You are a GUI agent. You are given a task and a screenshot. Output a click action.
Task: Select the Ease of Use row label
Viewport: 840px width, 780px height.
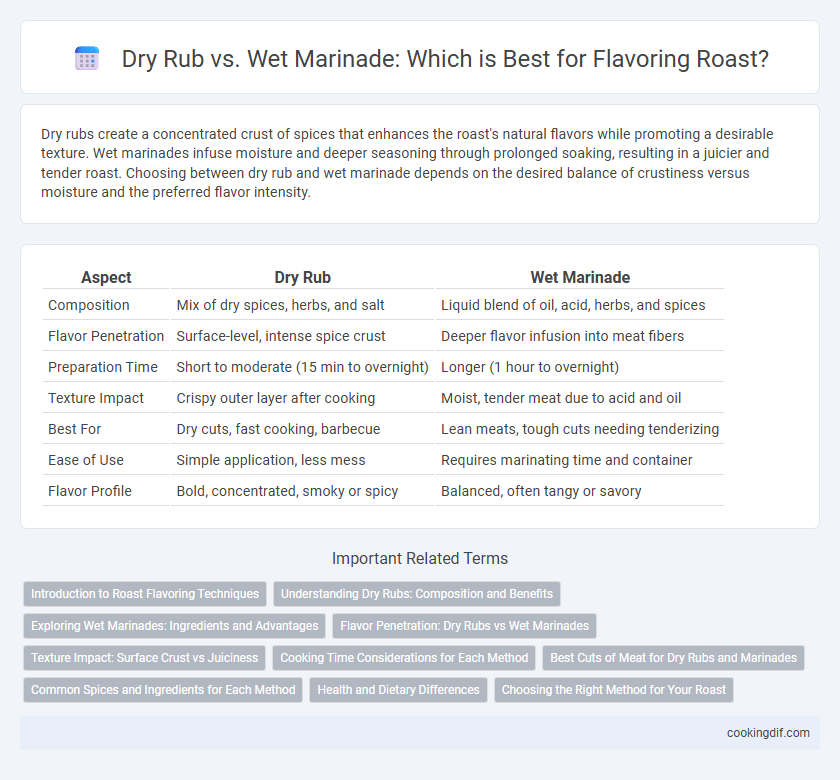[x=86, y=460]
